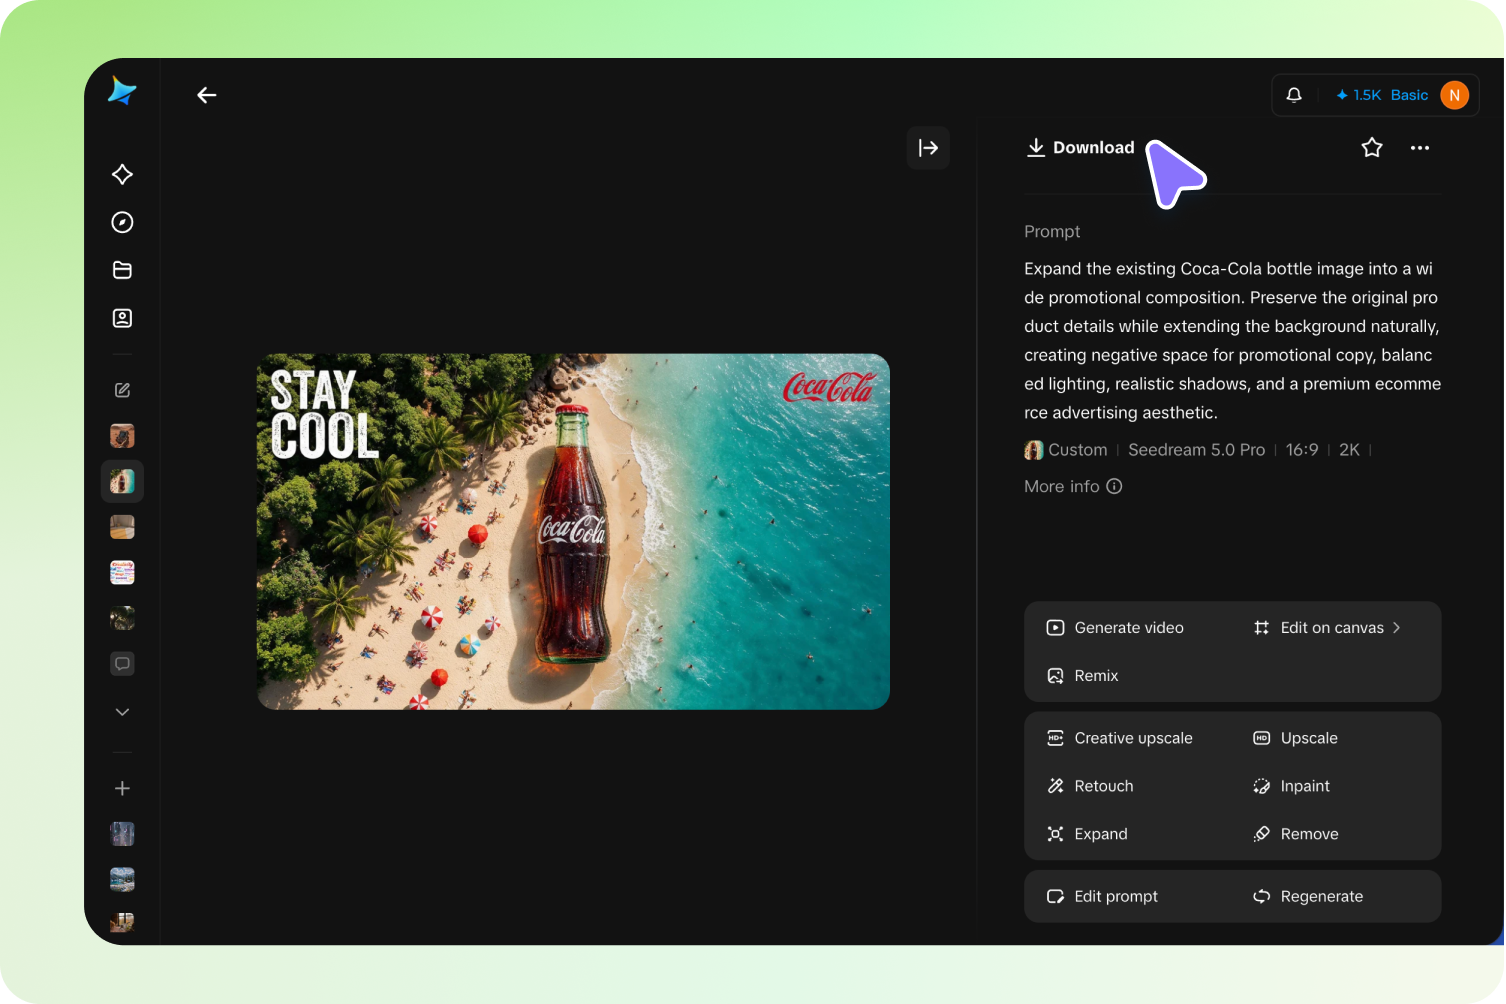Open the sparkle create icon in sidebar
1506x1004 pixels.
(122, 174)
